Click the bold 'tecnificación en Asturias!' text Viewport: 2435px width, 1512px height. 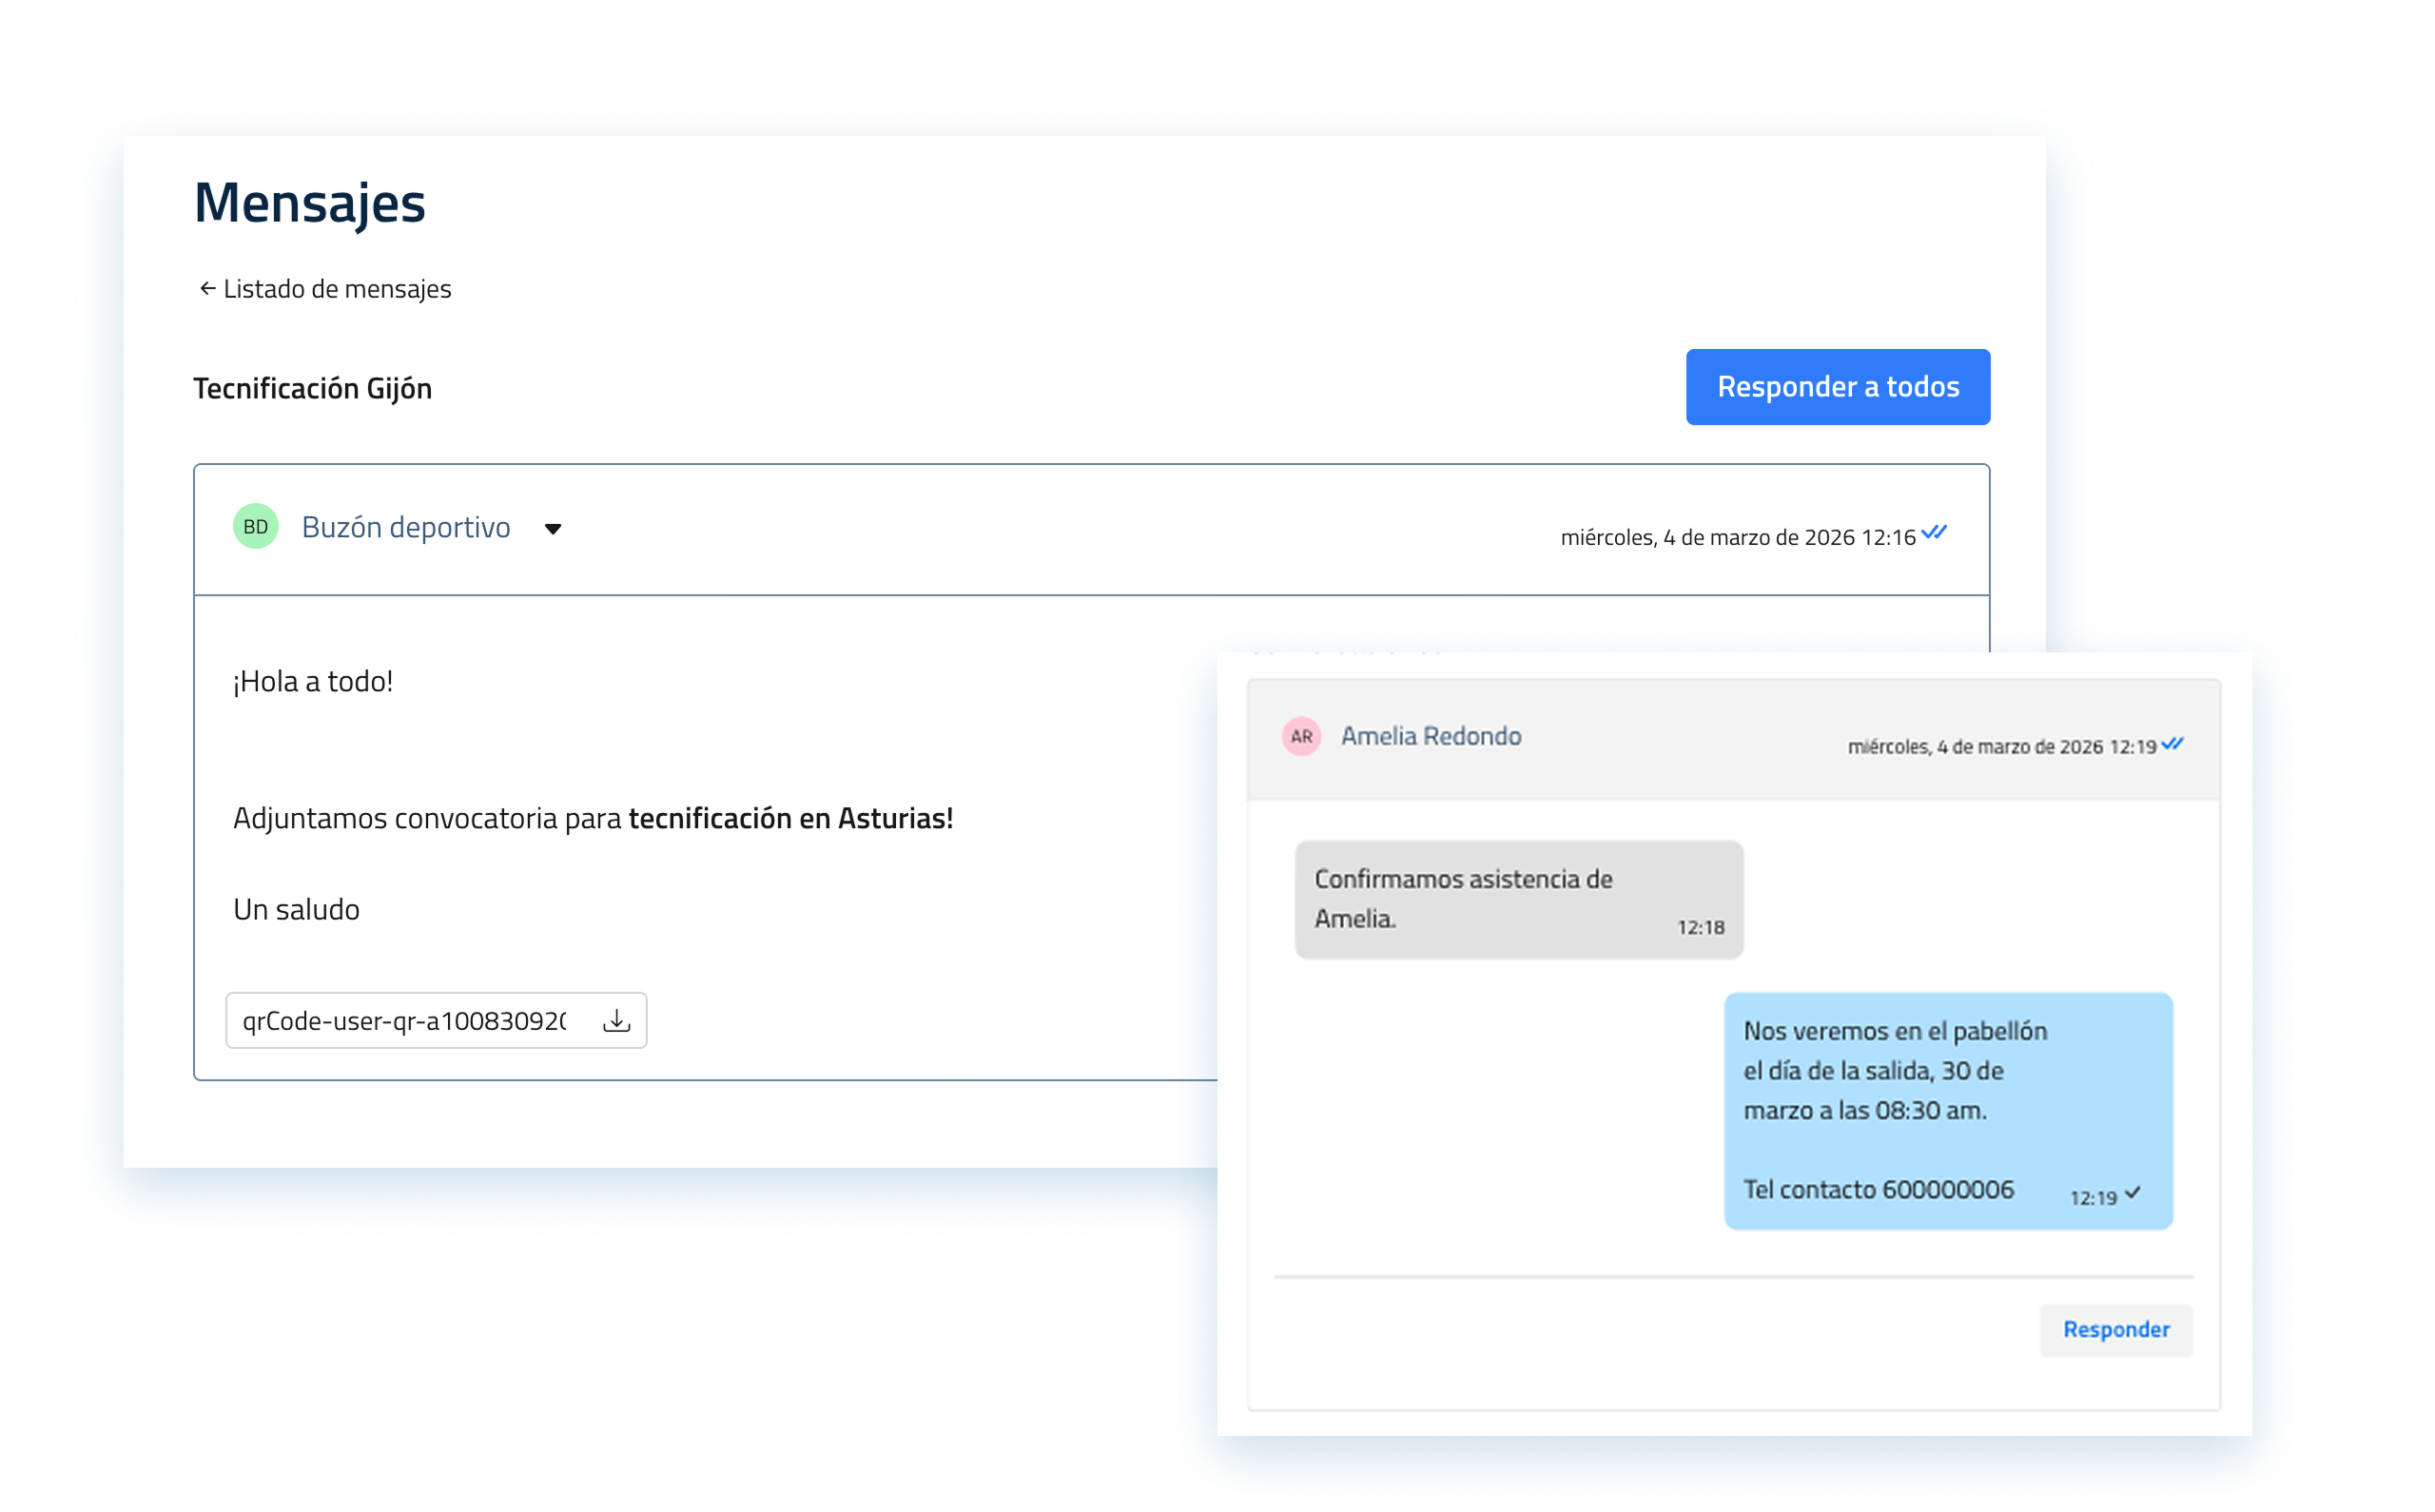tap(790, 818)
